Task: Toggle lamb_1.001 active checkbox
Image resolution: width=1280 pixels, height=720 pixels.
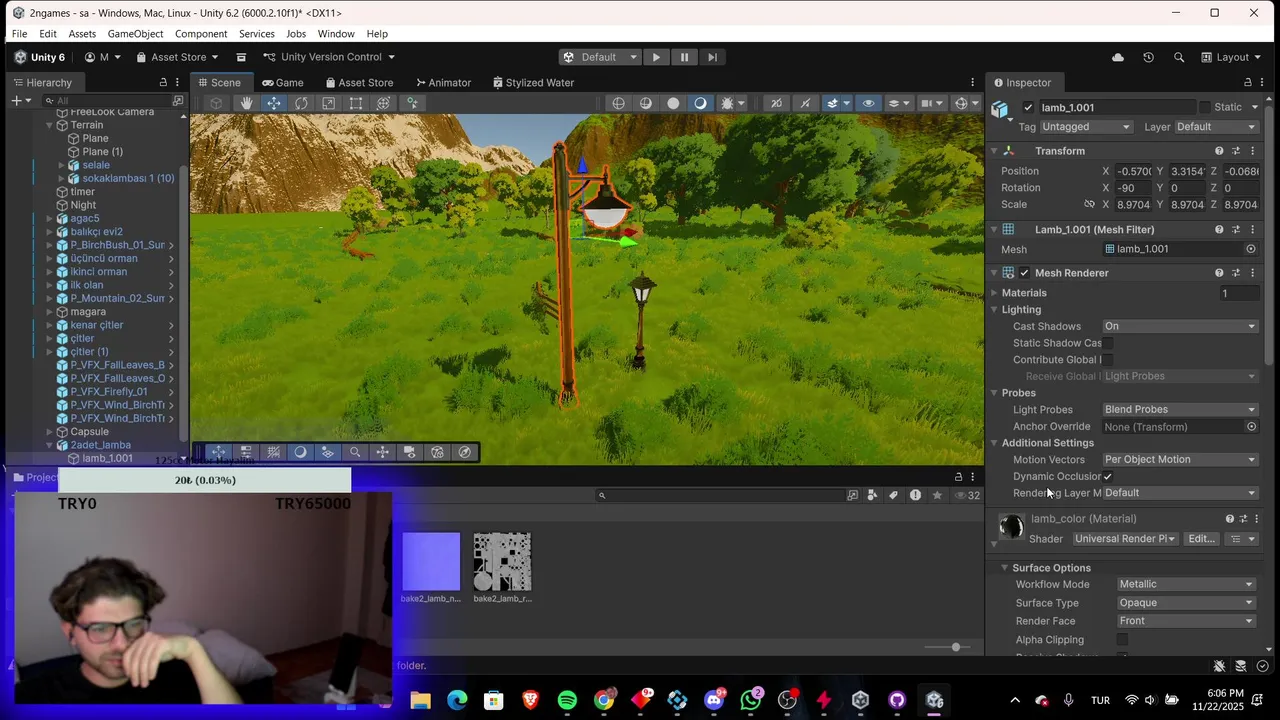Action: point(1028,107)
